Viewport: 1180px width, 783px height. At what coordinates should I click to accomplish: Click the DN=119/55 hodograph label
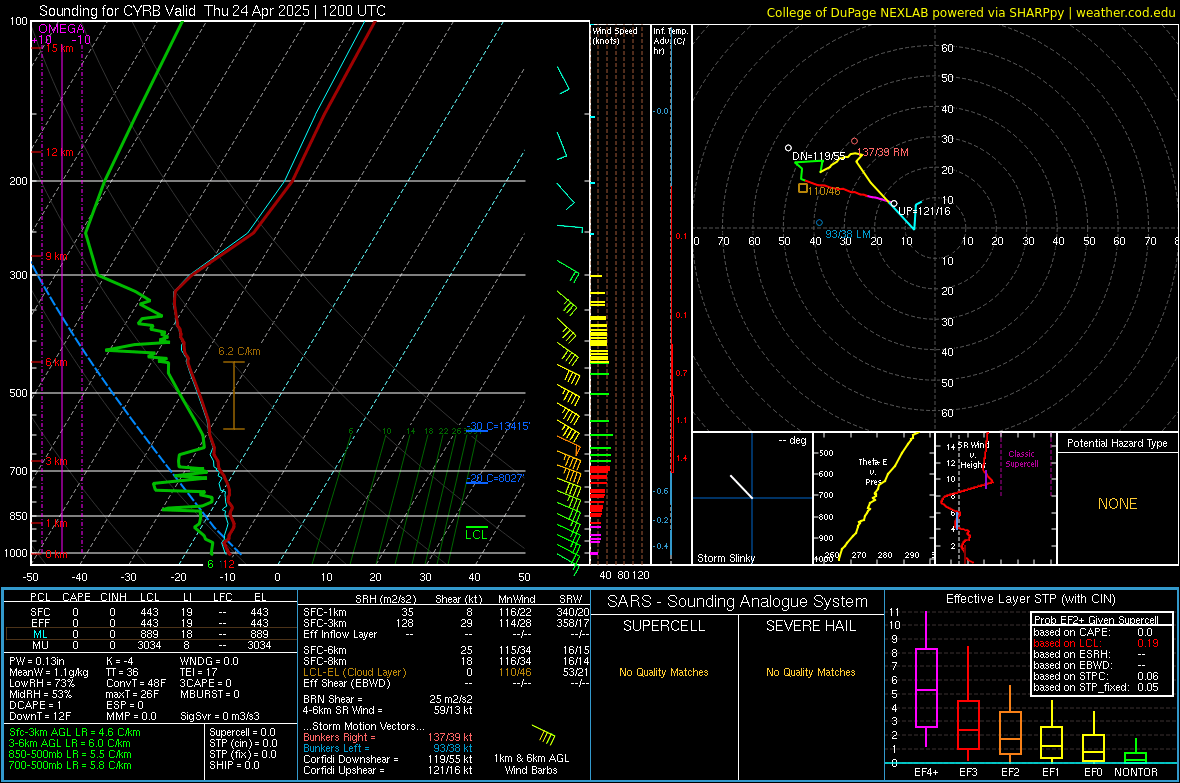tap(819, 157)
